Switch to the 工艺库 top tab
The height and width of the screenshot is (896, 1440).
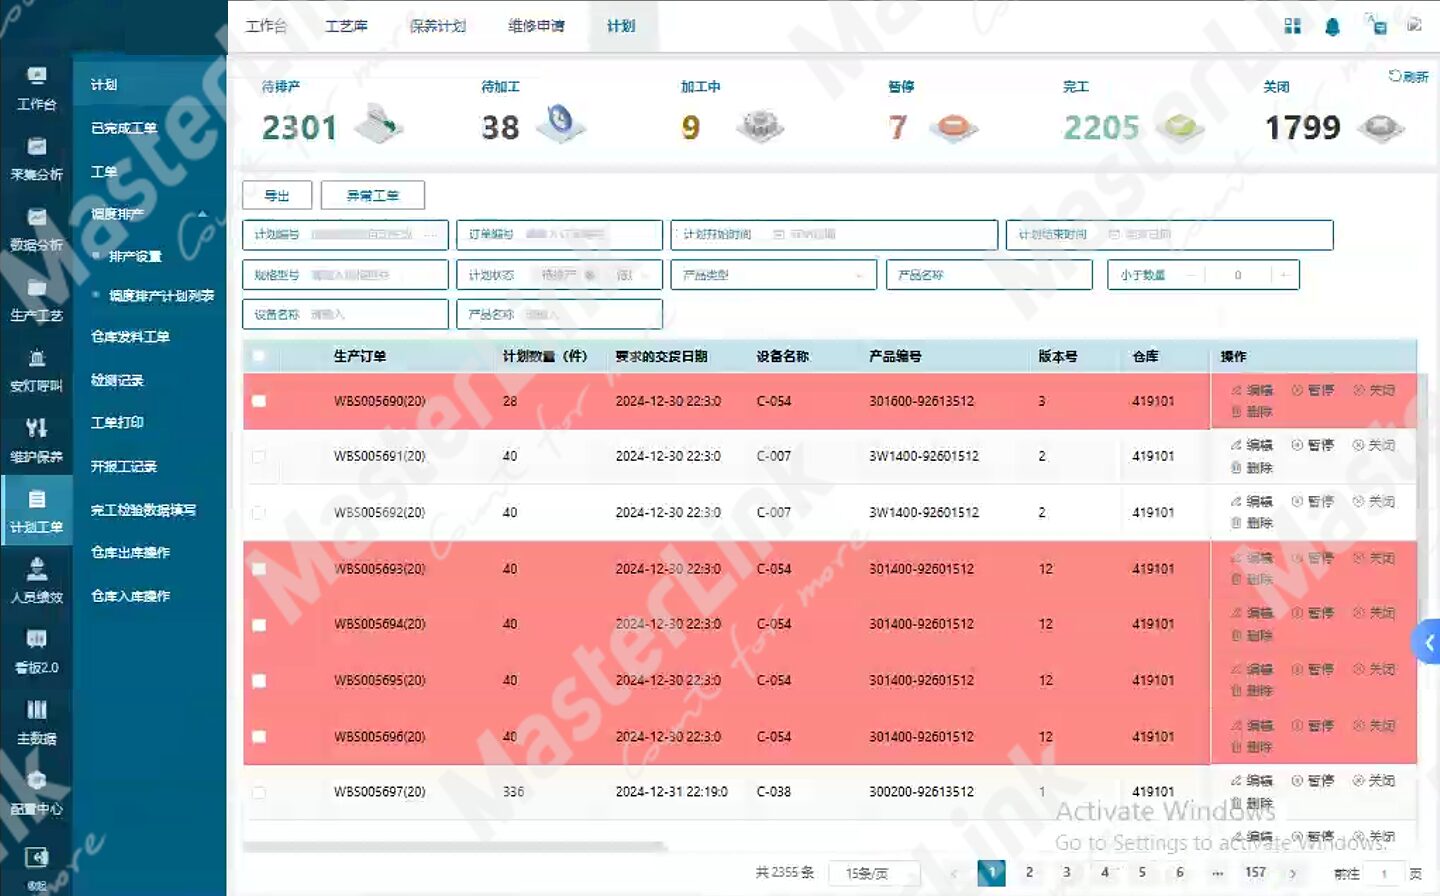(x=346, y=26)
